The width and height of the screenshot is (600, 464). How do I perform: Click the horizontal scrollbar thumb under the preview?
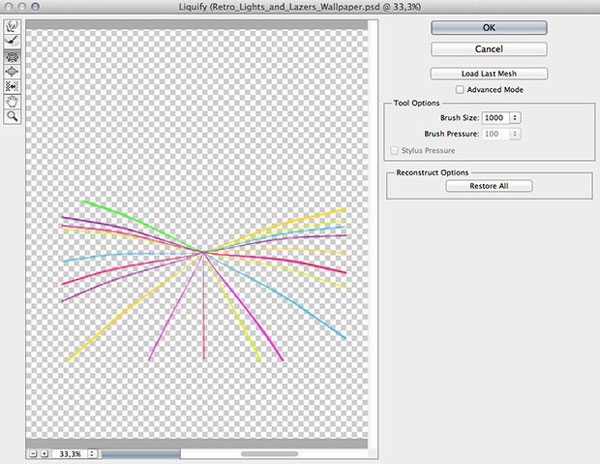[x=270, y=454]
